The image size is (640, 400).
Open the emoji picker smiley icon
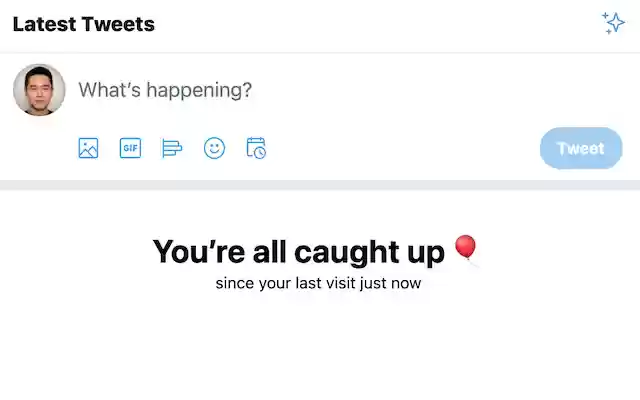coord(214,148)
